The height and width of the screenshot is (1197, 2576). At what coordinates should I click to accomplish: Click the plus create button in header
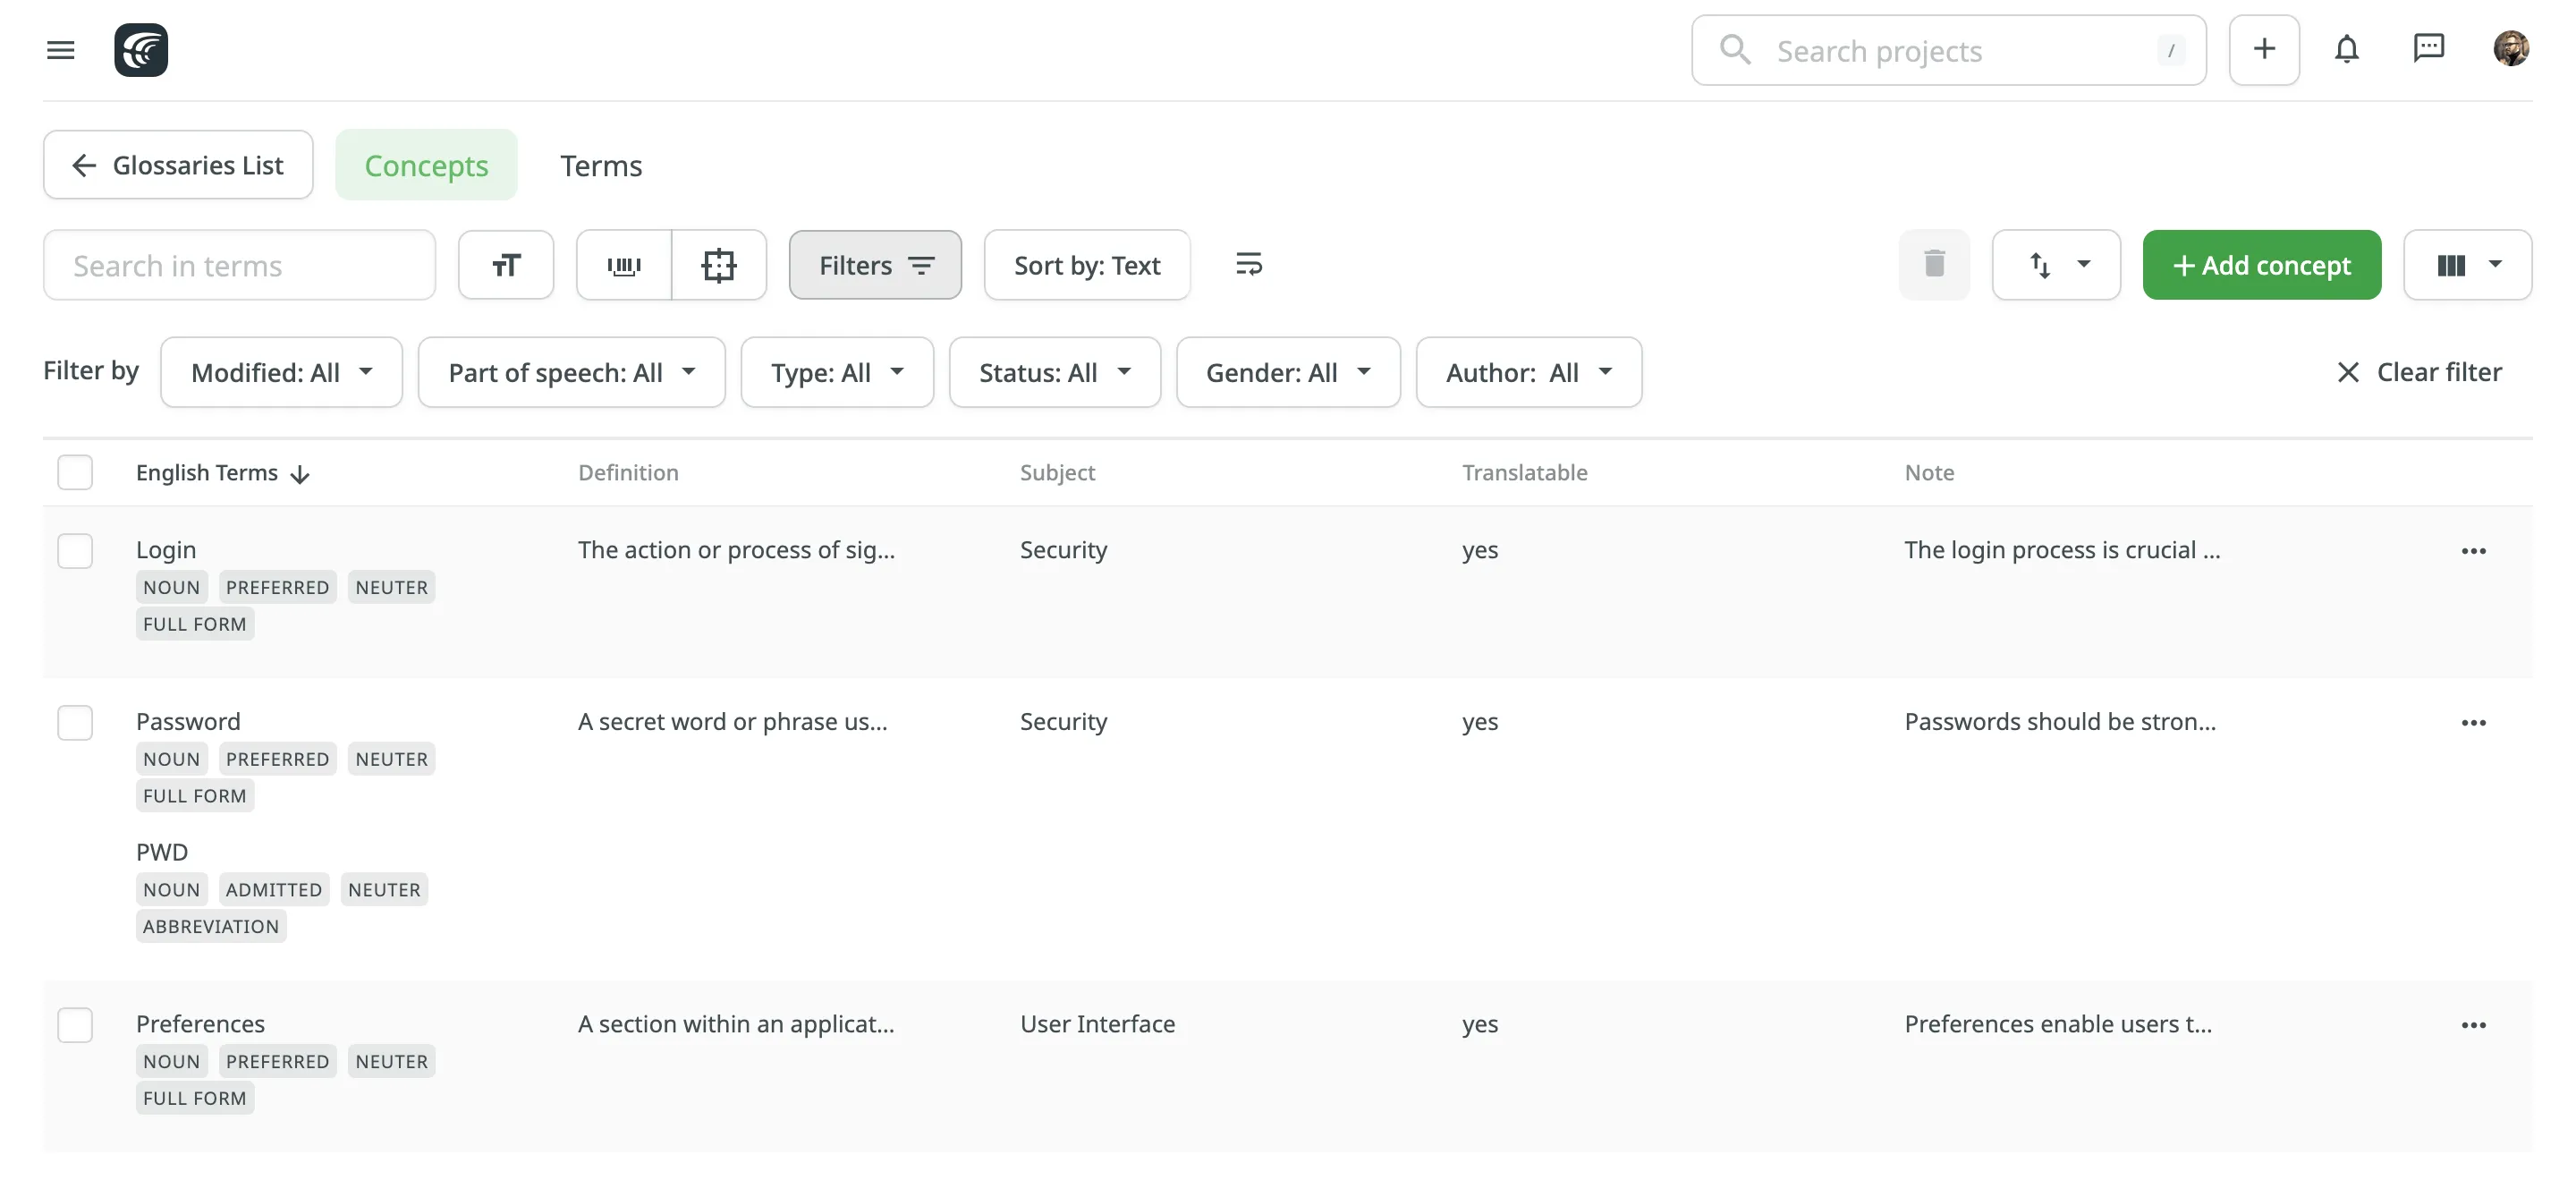click(2264, 49)
